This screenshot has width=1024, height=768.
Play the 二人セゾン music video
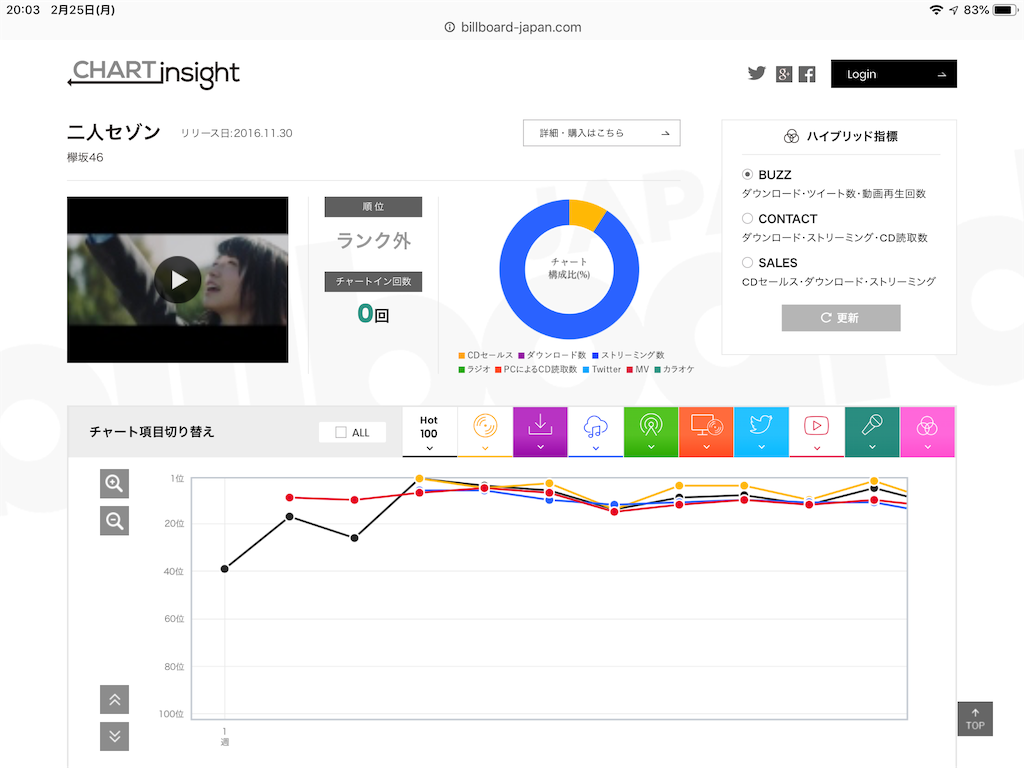178,280
